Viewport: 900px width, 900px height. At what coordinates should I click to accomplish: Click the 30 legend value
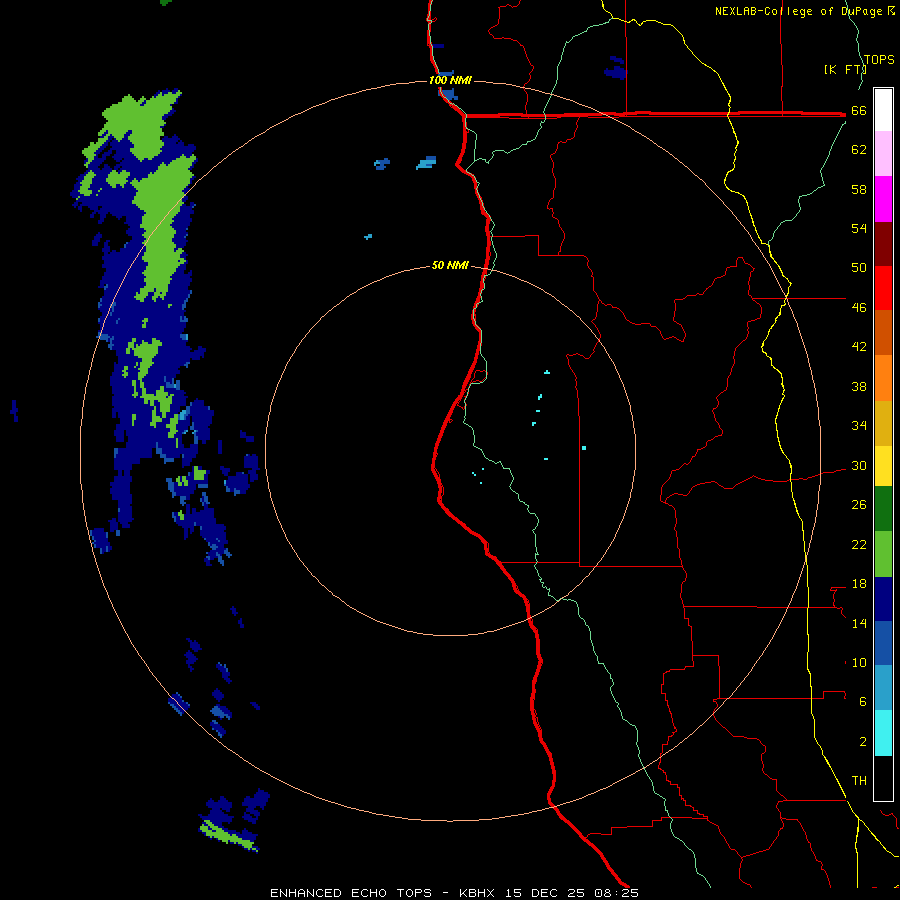pos(859,465)
